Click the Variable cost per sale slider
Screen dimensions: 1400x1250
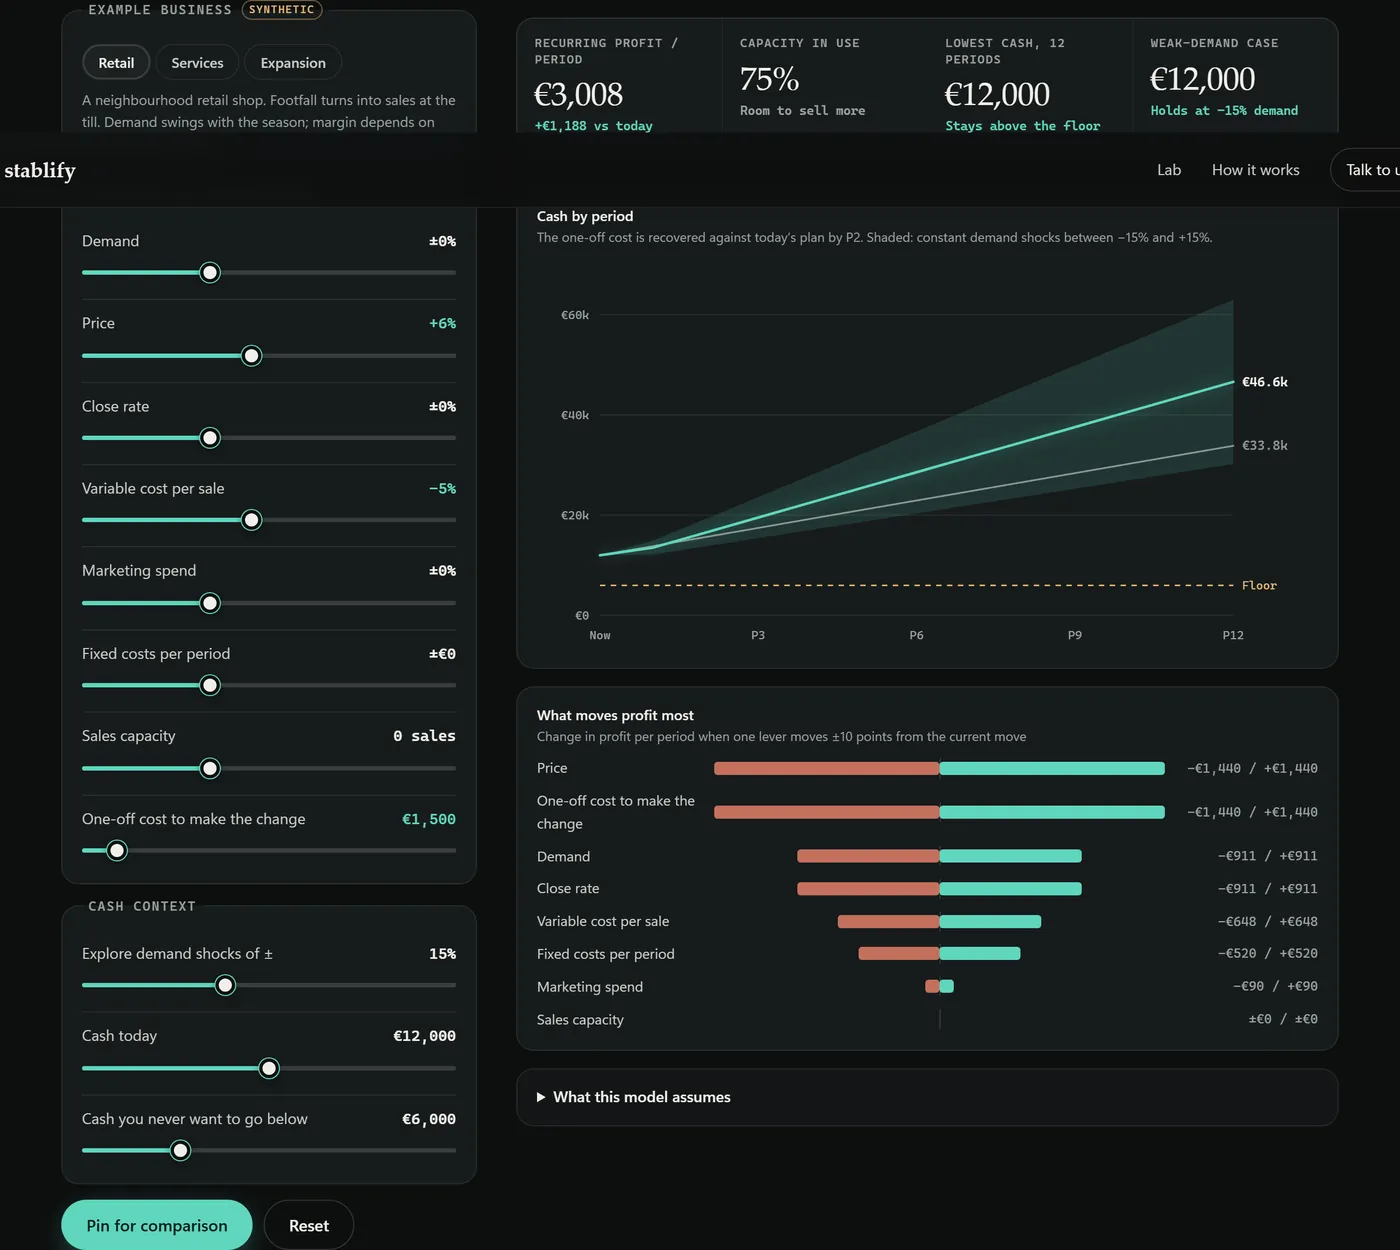(269, 520)
